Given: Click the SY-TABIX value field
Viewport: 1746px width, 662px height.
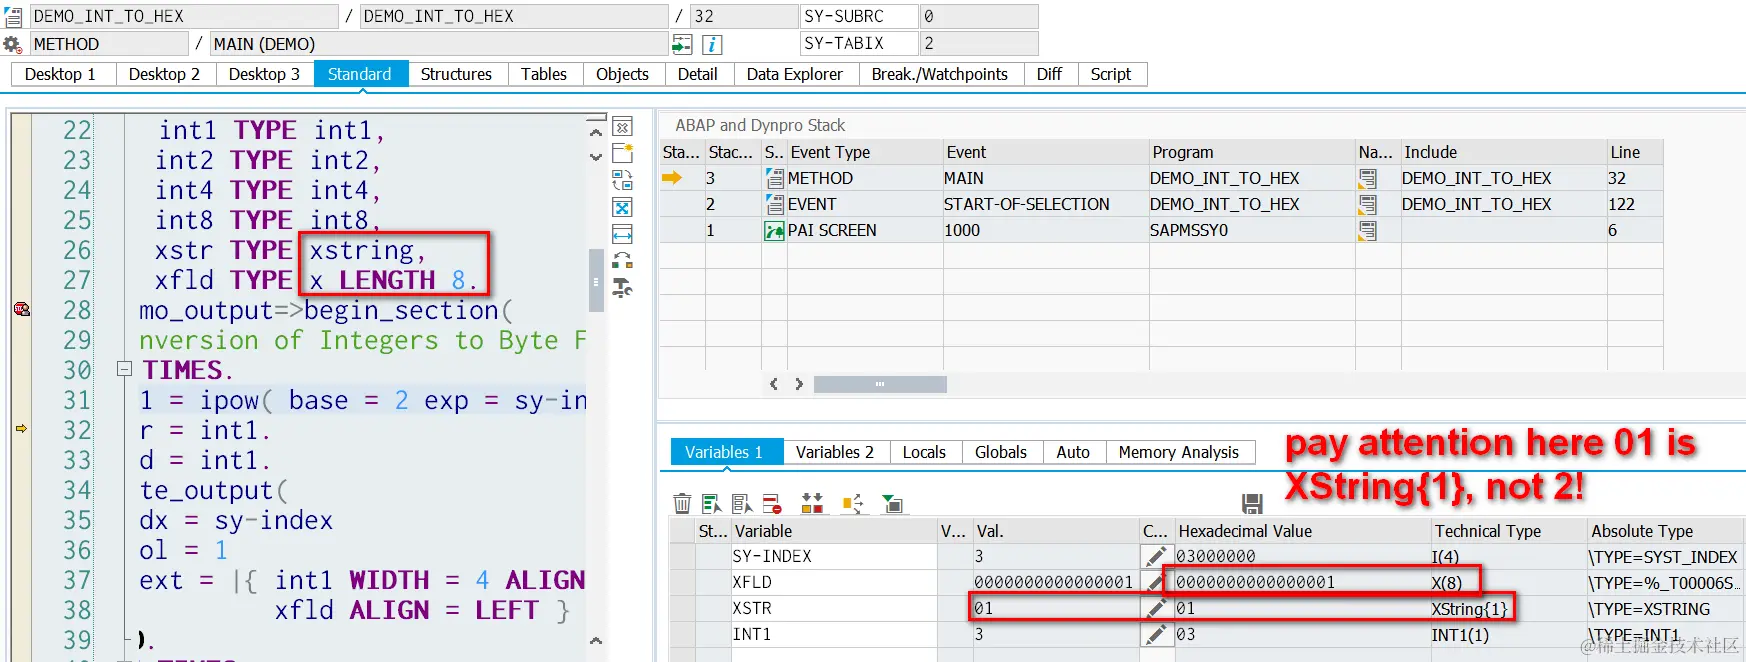Looking at the screenshot, I should pos(979,43).
